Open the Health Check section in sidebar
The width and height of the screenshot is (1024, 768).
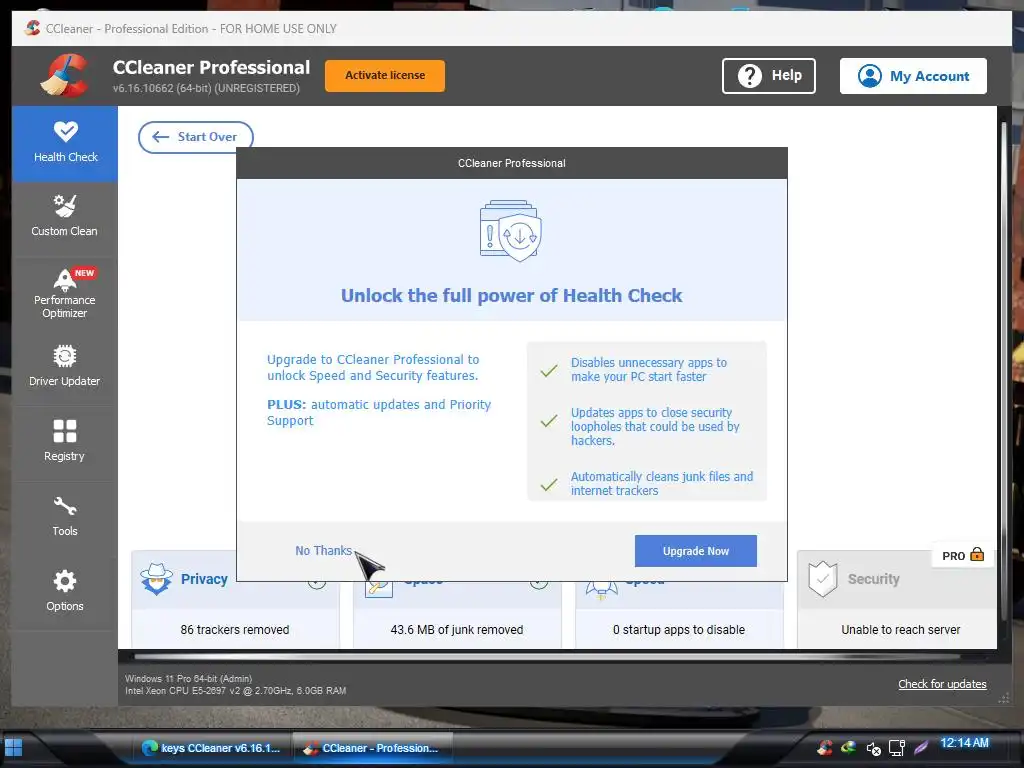pos(65,143)
